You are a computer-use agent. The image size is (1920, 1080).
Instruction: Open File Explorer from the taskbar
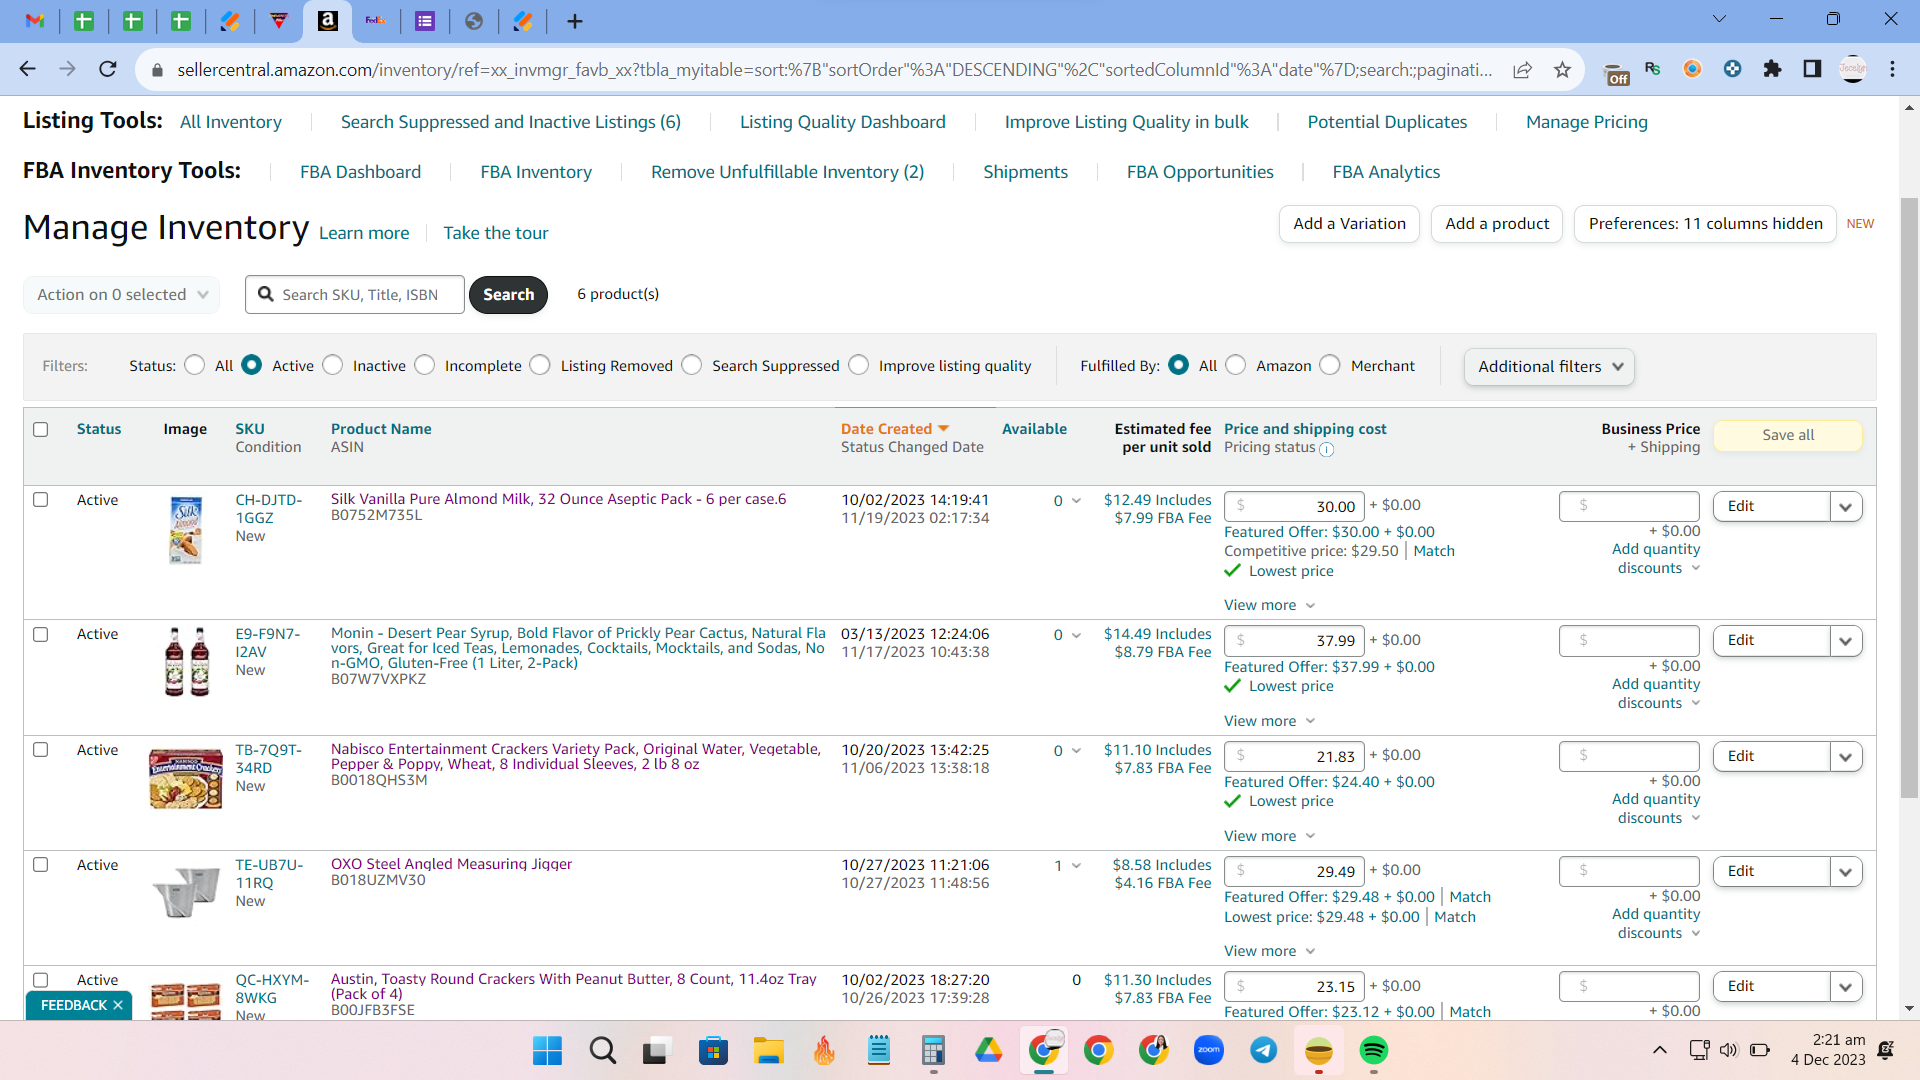coord(768,1051)
